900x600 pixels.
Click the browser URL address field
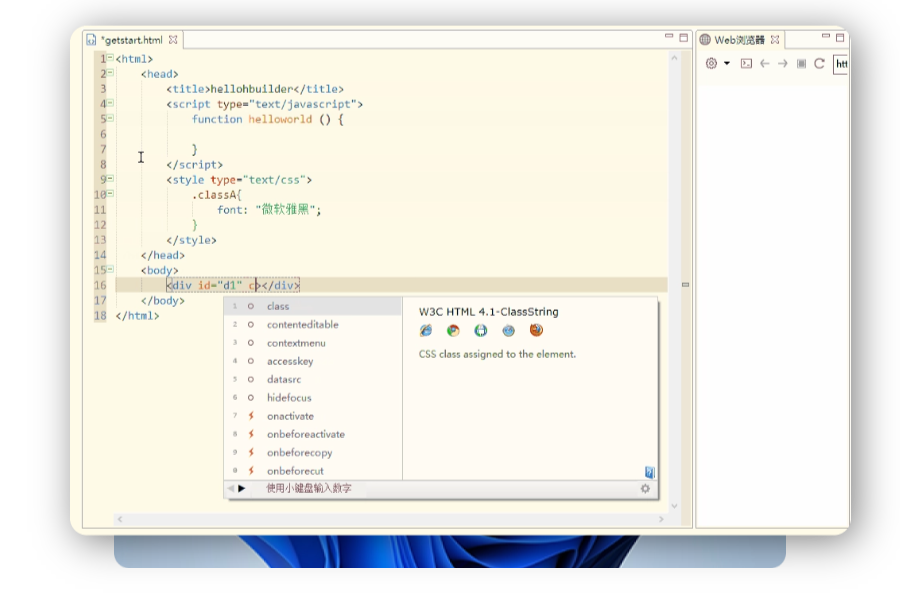click(x=840, y=64)
